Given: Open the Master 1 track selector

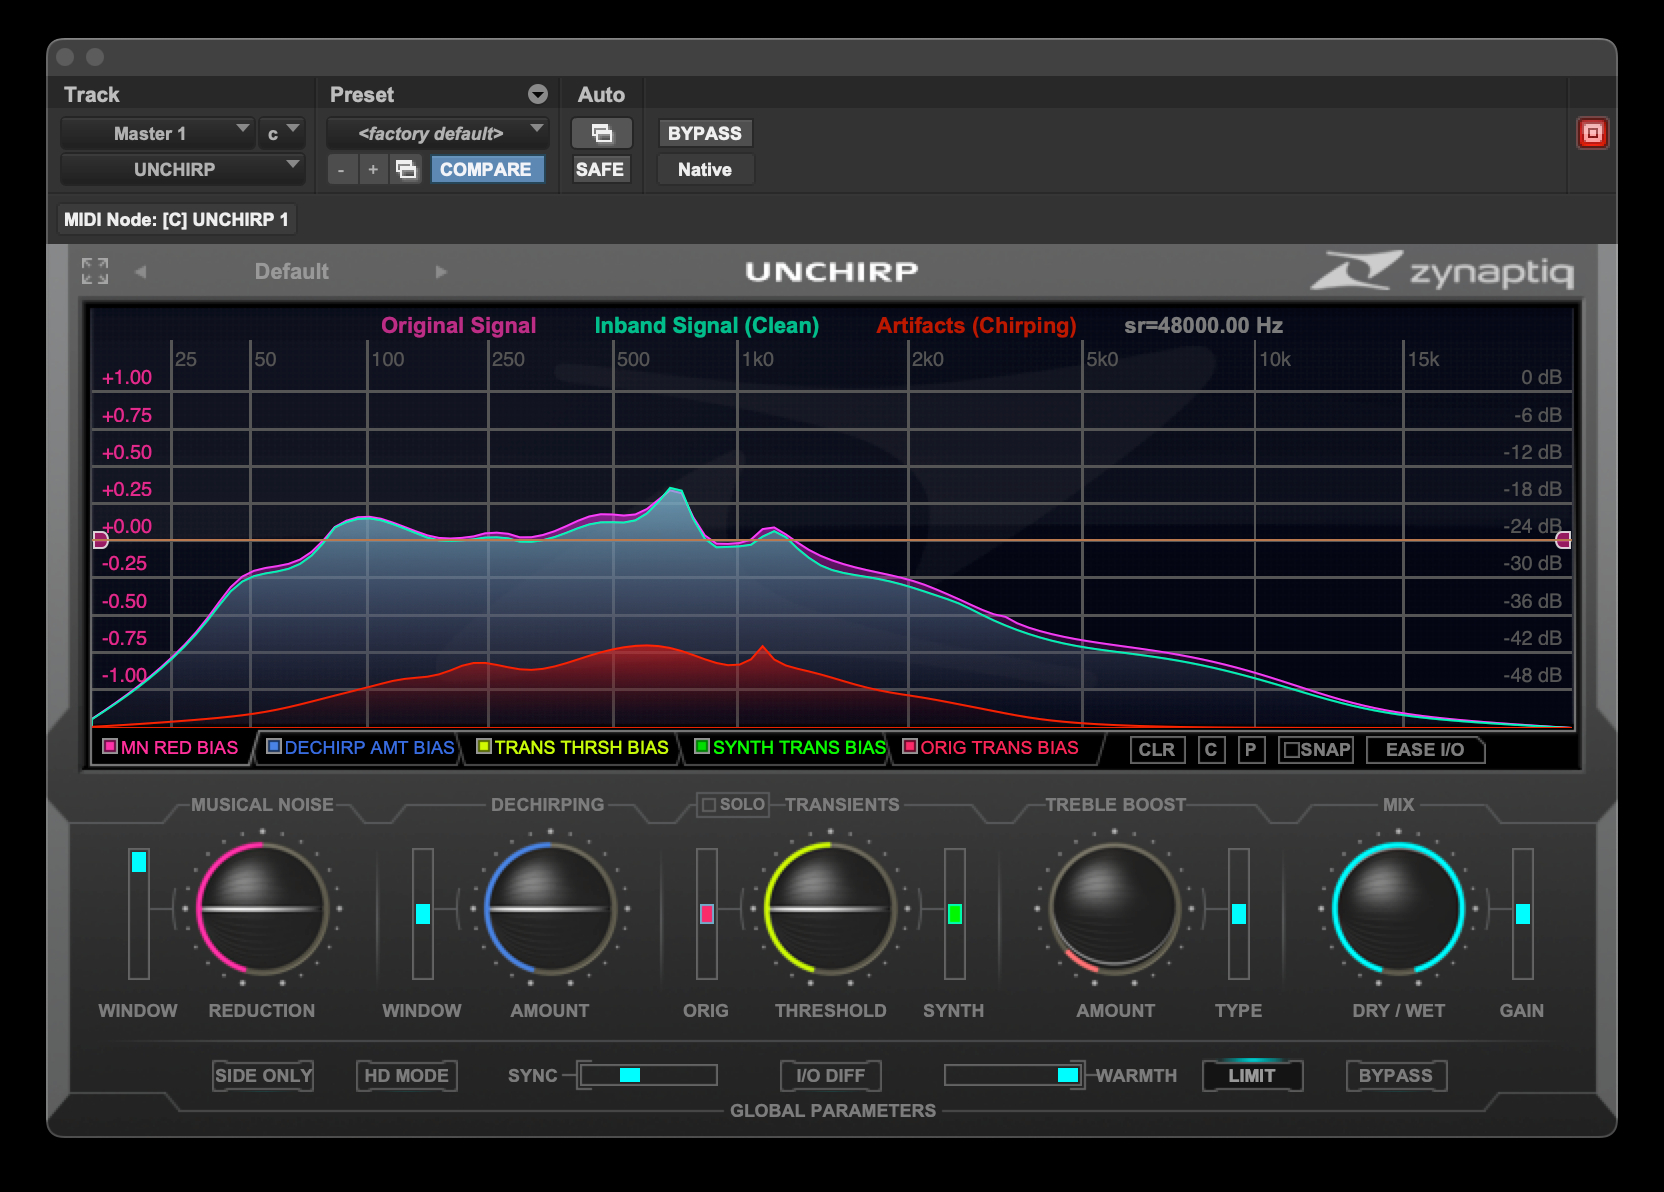Looking at the screenshot, I should pos(156,133).
